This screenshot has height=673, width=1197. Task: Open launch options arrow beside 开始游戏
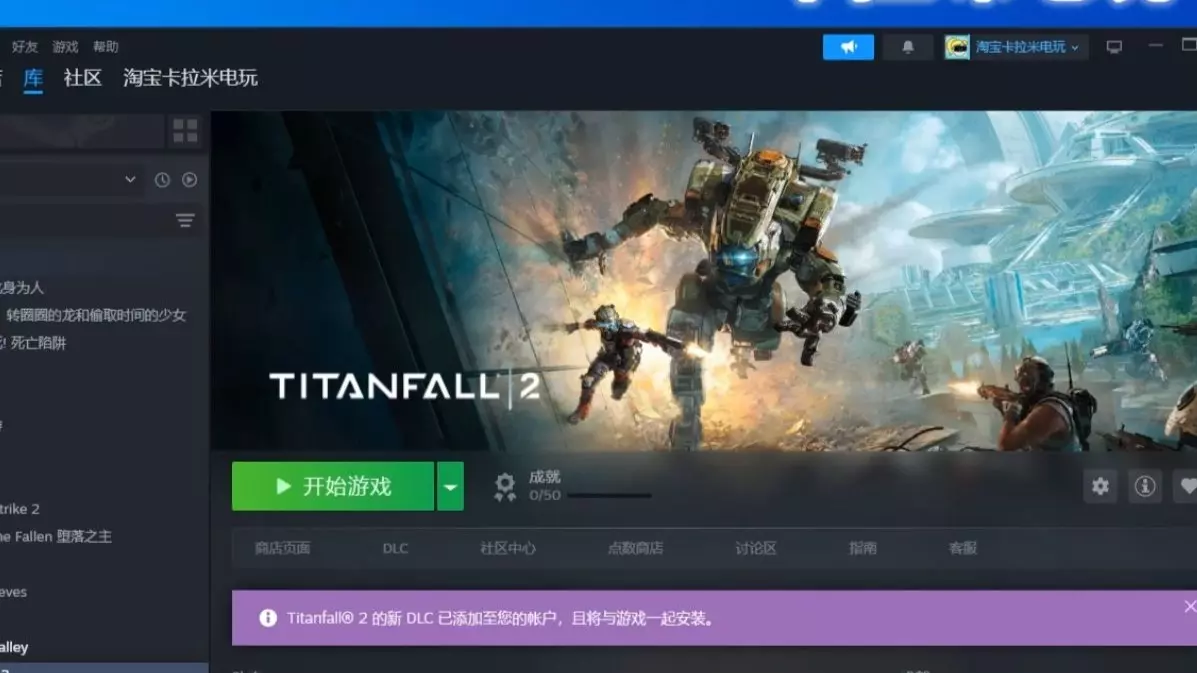[450, 486]
